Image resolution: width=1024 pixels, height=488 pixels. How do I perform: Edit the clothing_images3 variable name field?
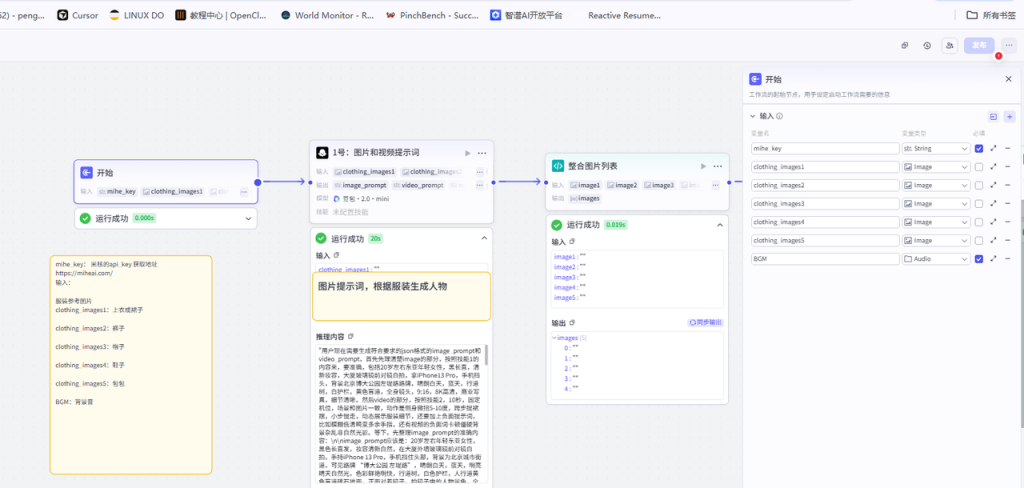click(825, 203)
